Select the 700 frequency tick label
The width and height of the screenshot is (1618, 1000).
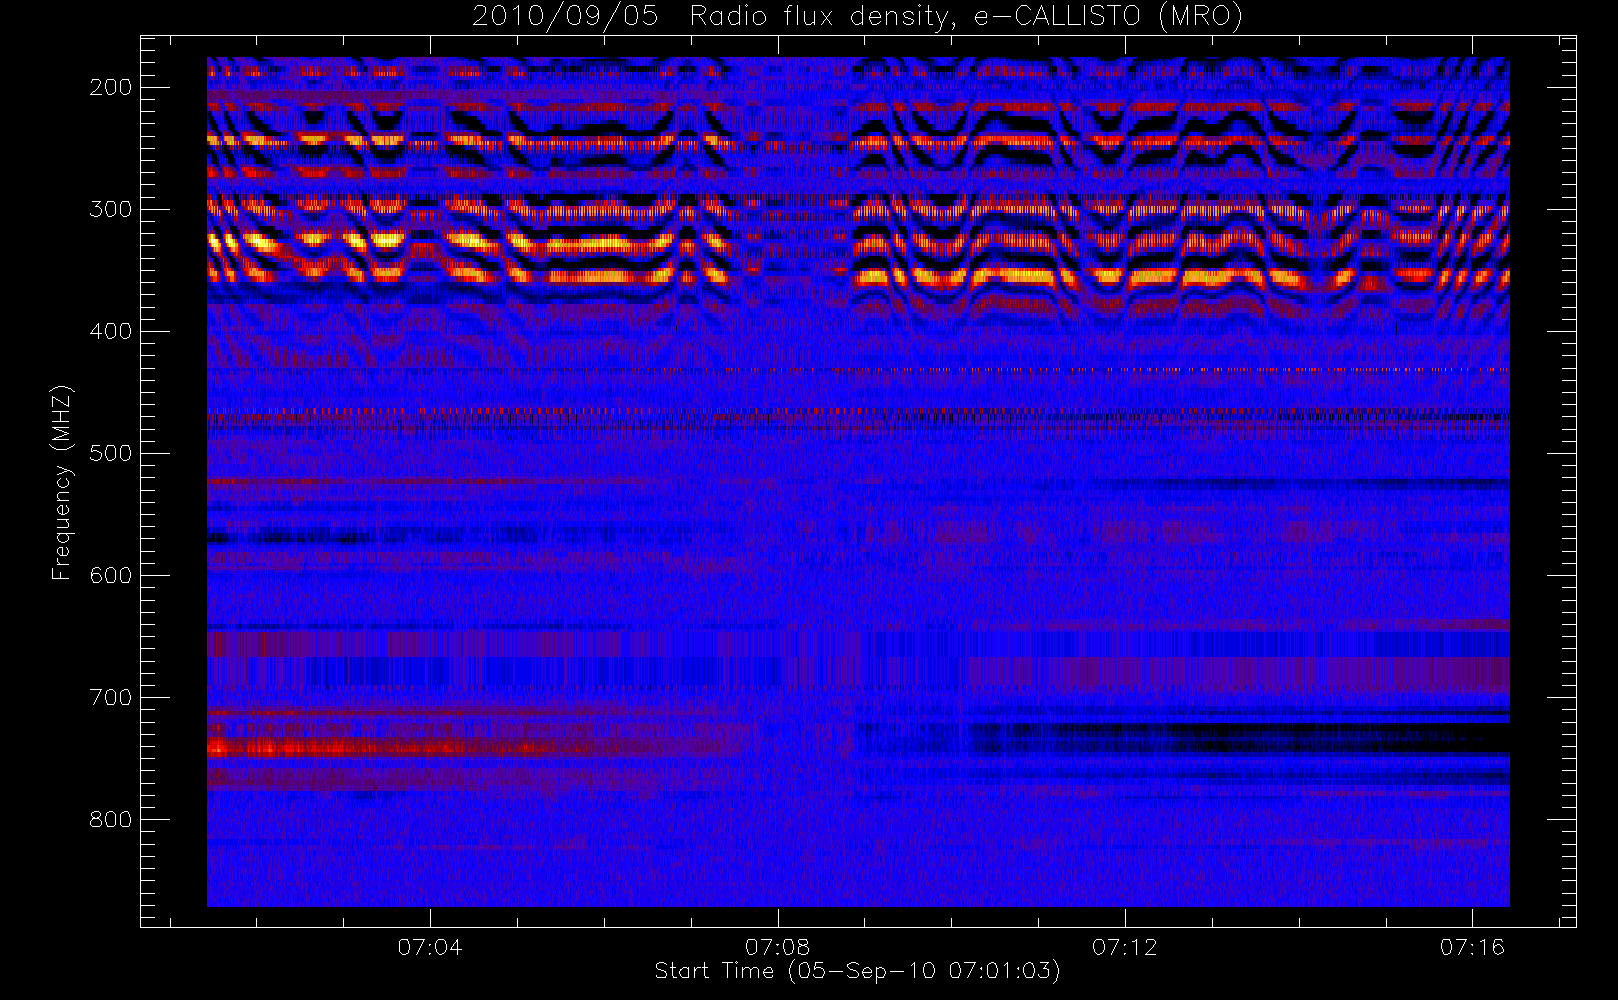(111, 697)
